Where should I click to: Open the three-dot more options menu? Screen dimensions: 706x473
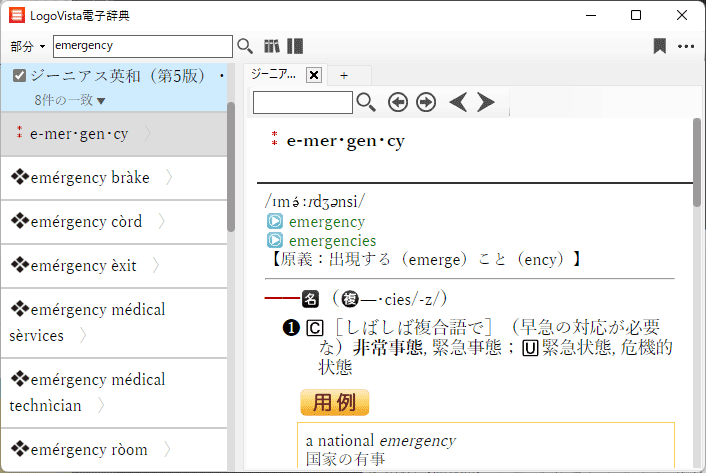[686, 46]
